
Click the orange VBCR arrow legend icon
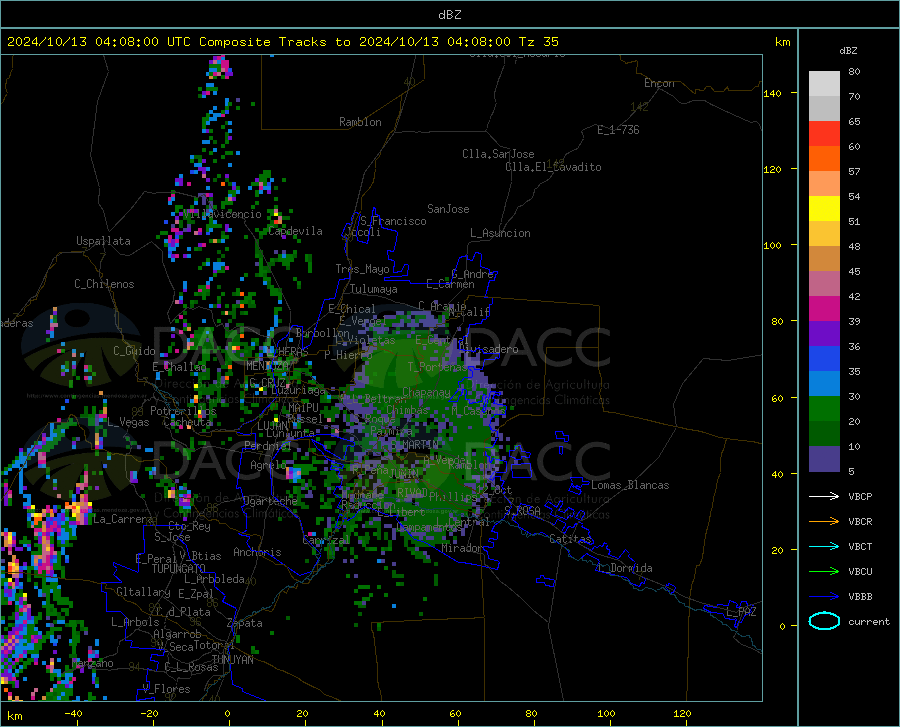click(824, 522)
